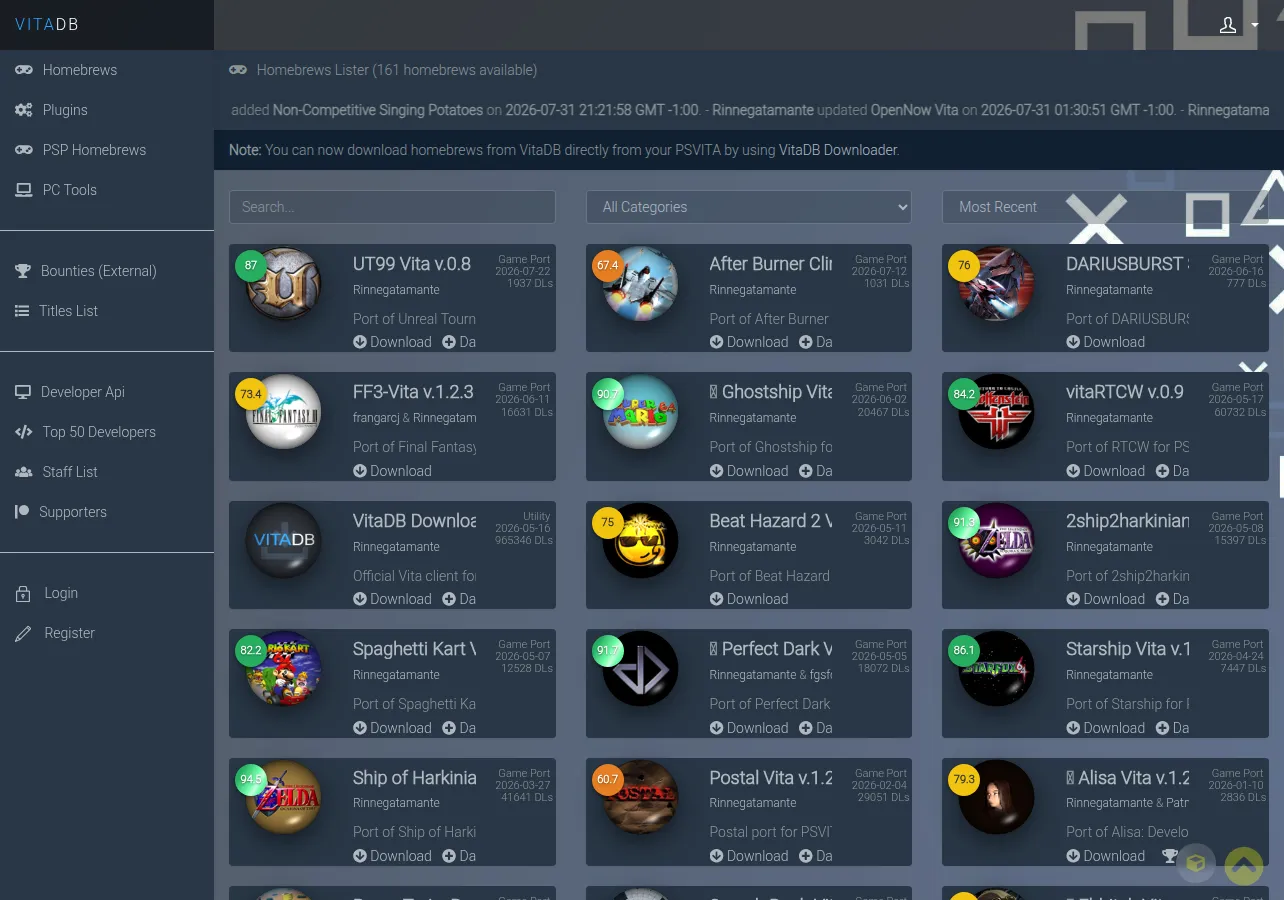Expand the user menu caret in the header
Screen dimensions: 1284x900
(1254, 26)
